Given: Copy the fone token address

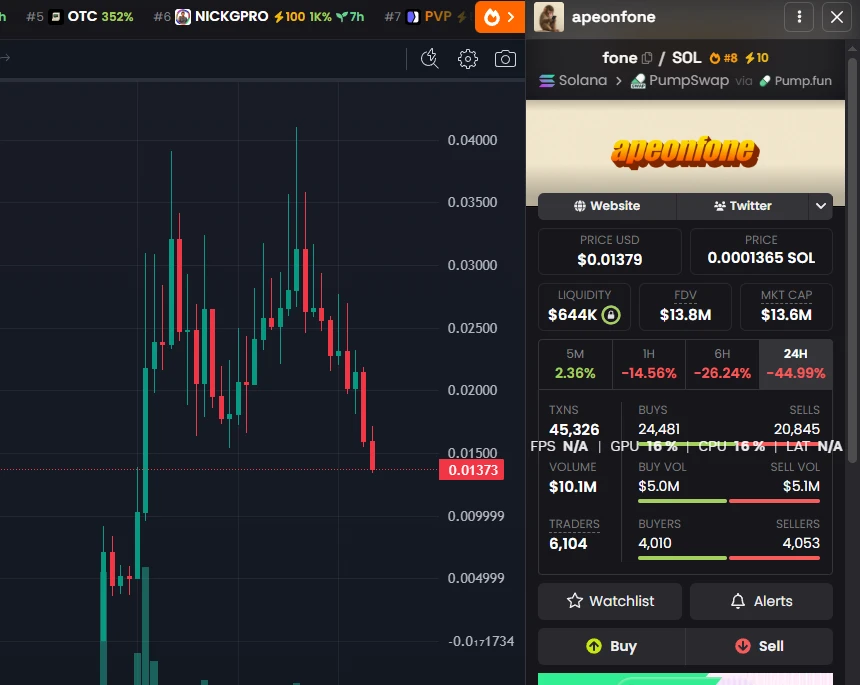Looking at the screenshot, I should [x=647, y=58].
